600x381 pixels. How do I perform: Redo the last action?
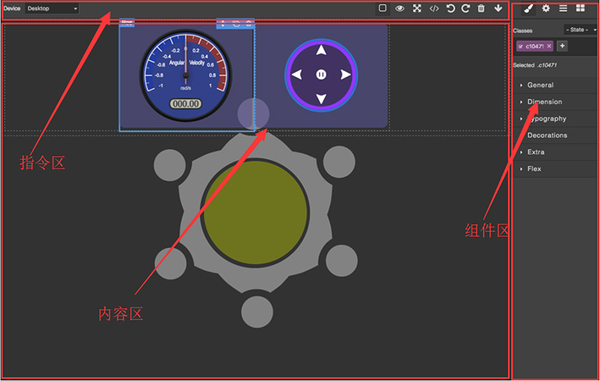pyautogui.click(x=465, y=8)
